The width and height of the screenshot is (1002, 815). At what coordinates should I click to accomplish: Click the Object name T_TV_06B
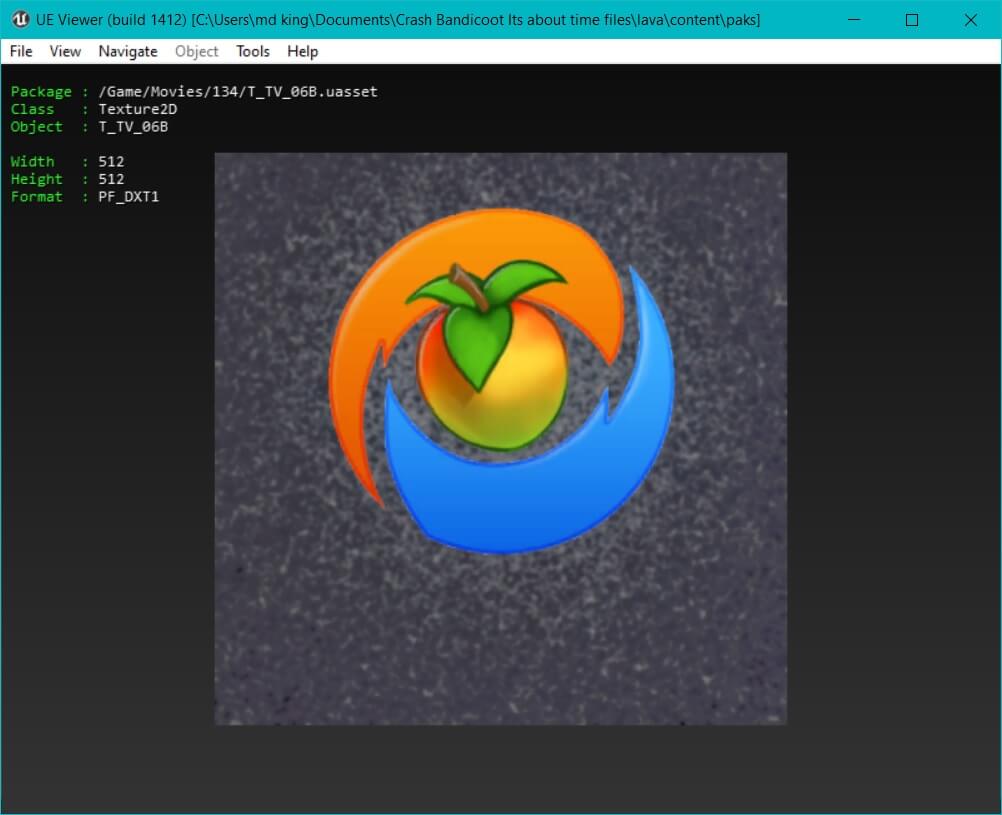click(133, 127)
